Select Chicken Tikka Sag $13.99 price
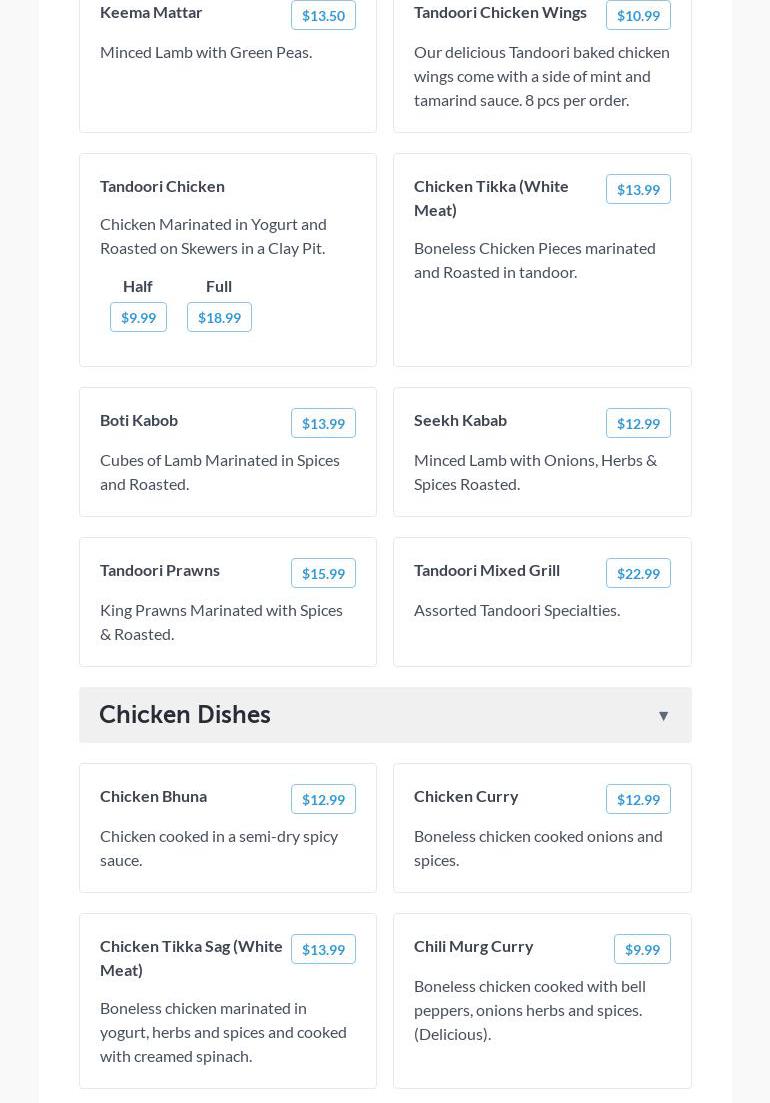This screenshot has height=1103, width=770. (x=323, y=949)
